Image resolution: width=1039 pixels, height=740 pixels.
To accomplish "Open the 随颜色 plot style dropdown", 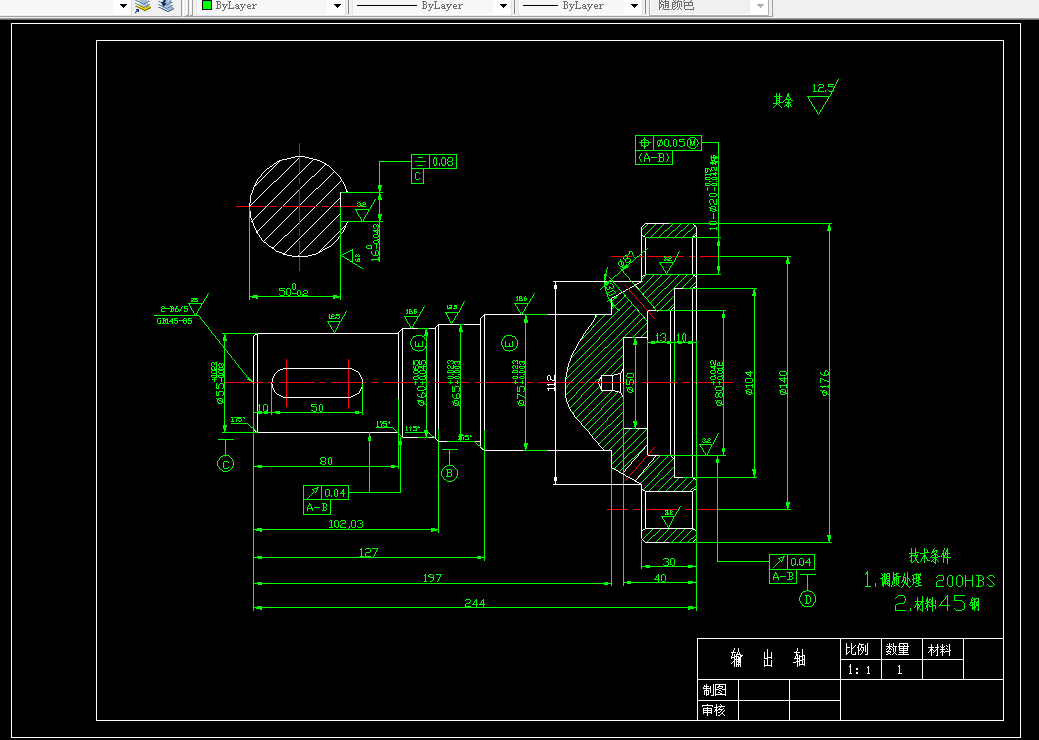I will point(761,6).
